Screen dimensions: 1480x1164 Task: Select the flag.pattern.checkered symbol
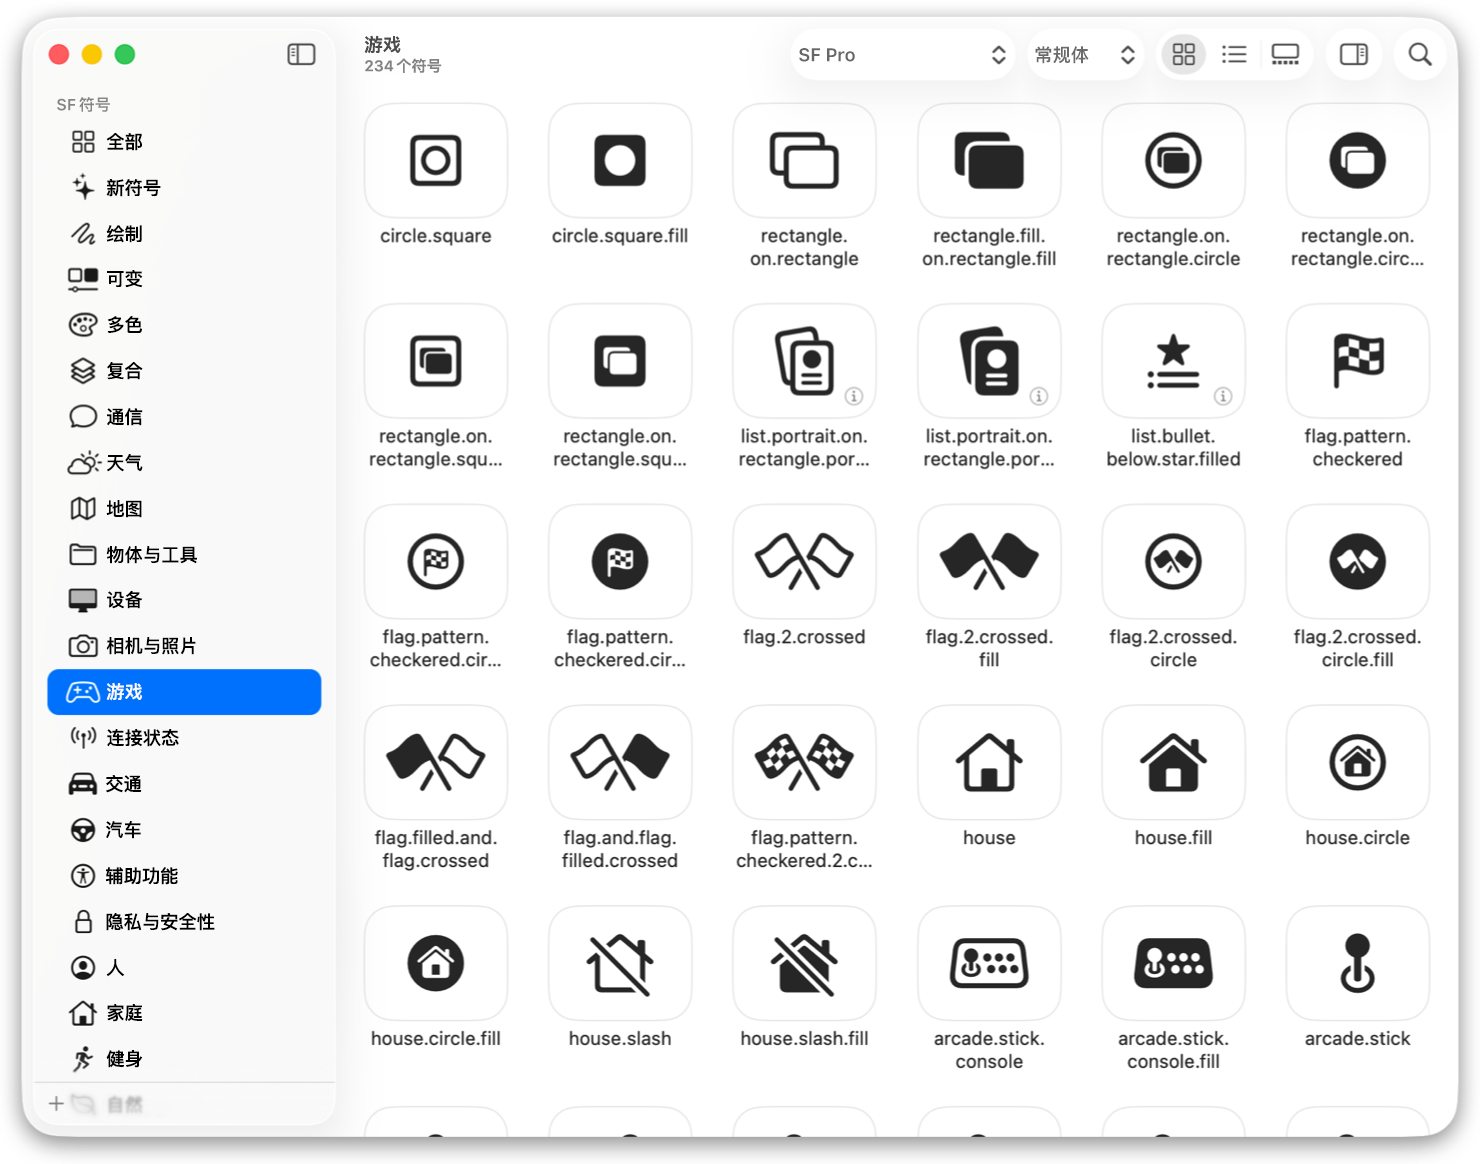(x=1357, y=361)
